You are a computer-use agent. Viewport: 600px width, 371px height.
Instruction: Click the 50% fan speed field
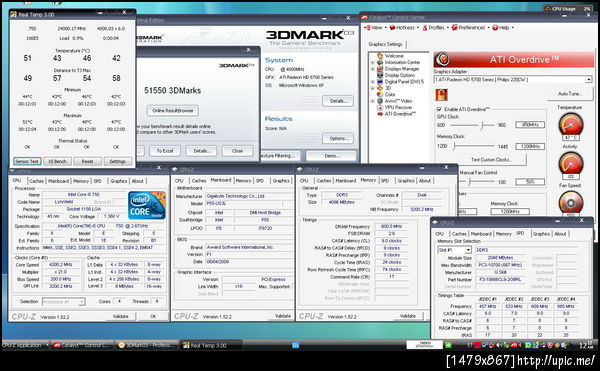(x=530, y=182)
